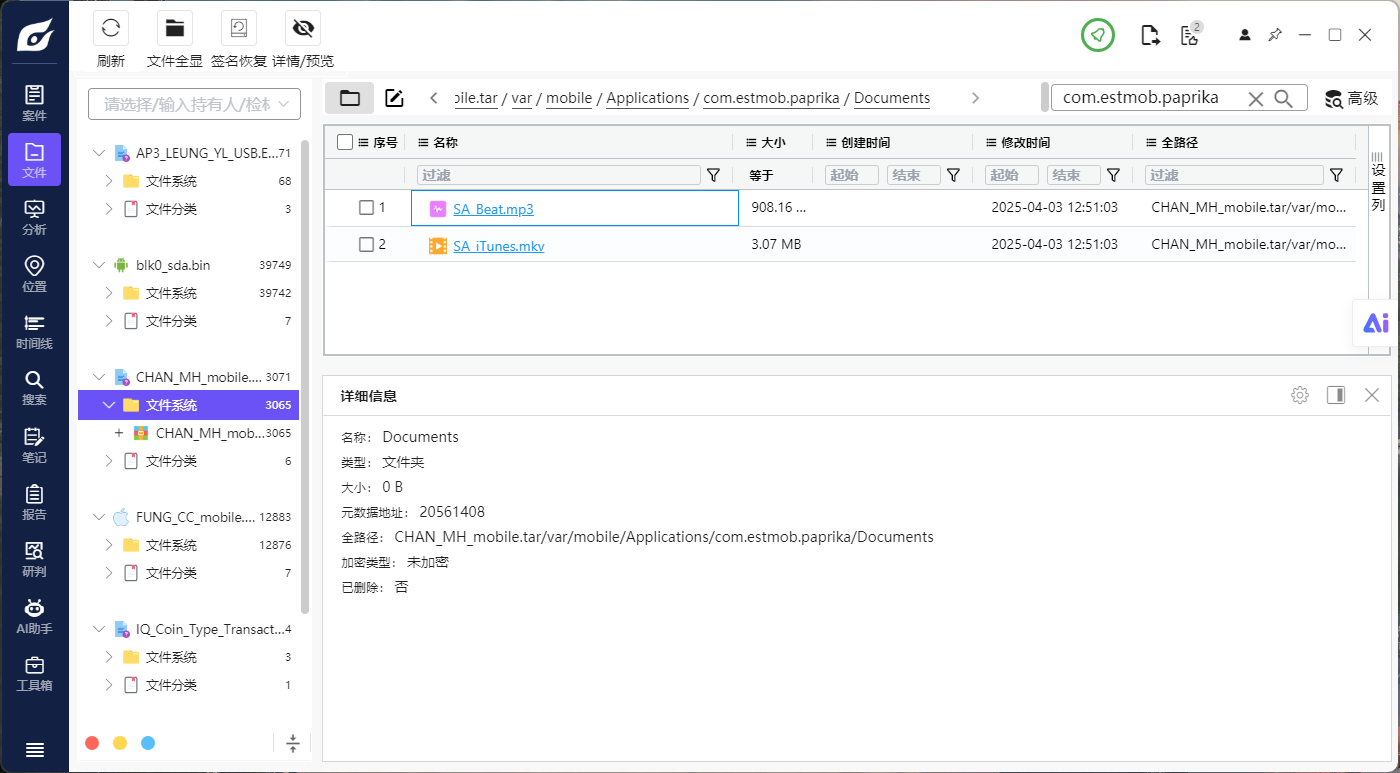
Task: Click the green circular navigation icon
Action: [x=1098, y=35]
